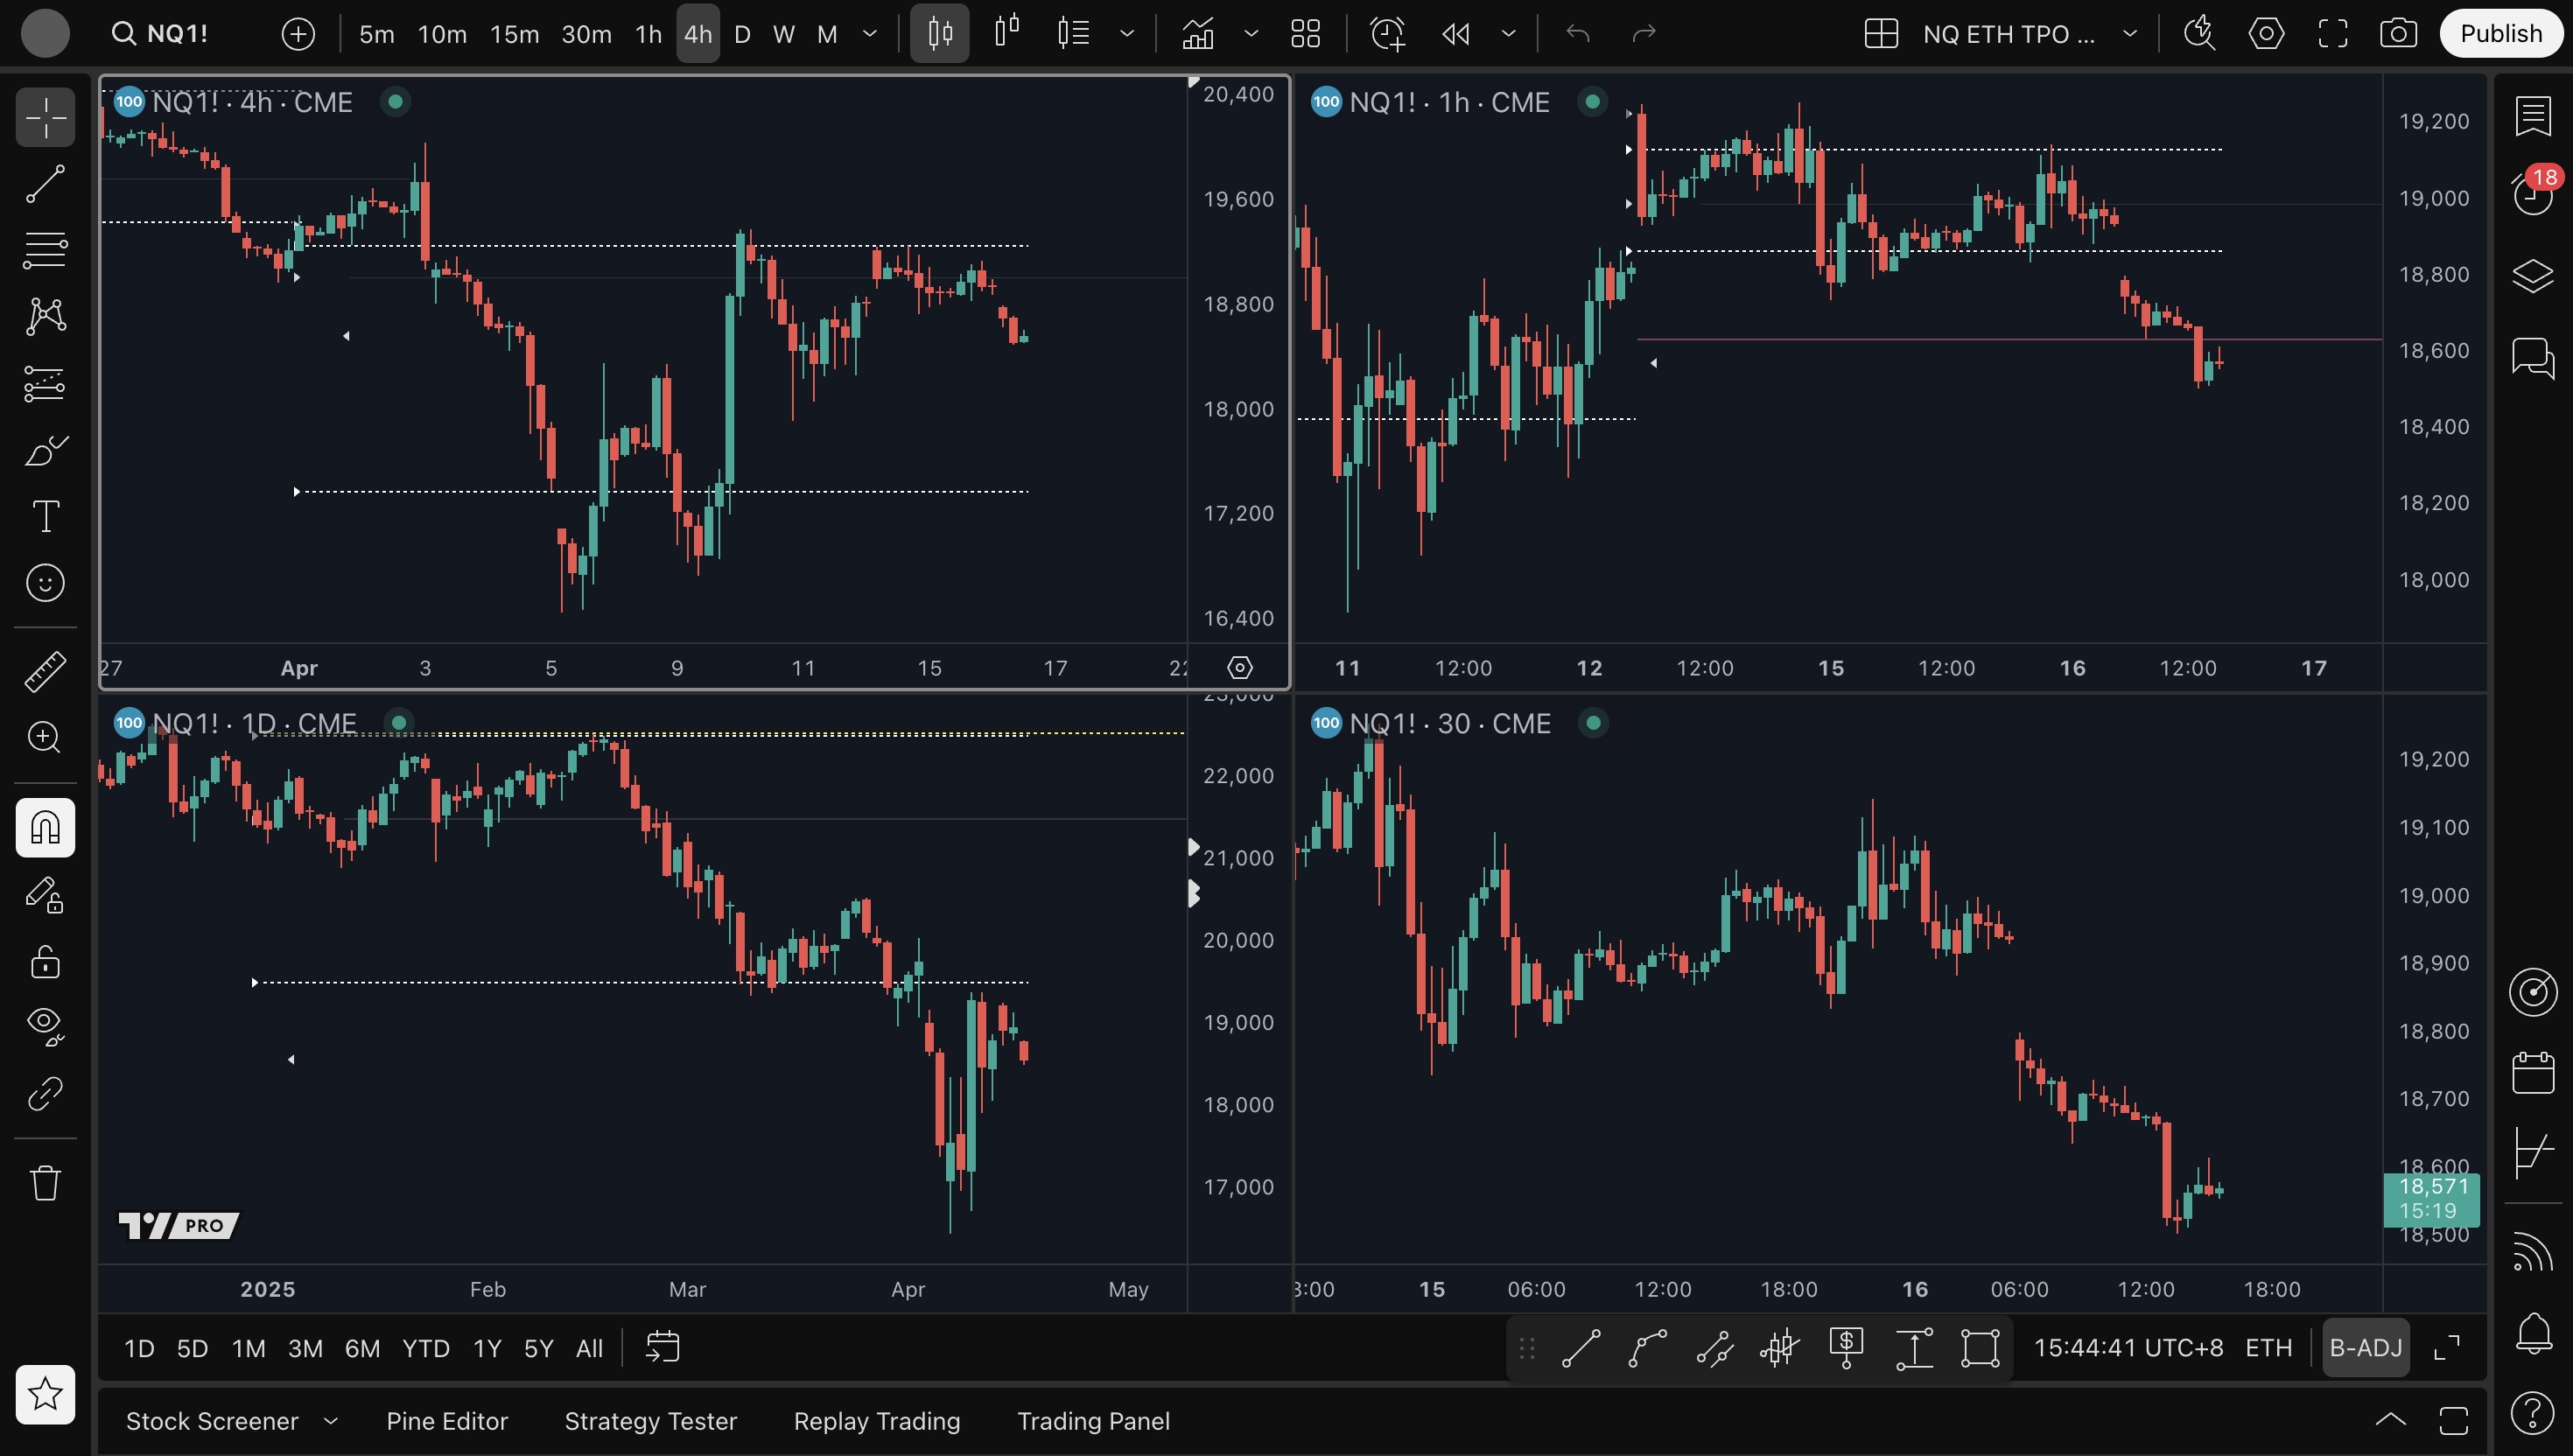The width and height of the screenshot is (2573, 1456).
Task: Click the ruler measure tool
Action: pyautogui.click(x=45, y=671)
